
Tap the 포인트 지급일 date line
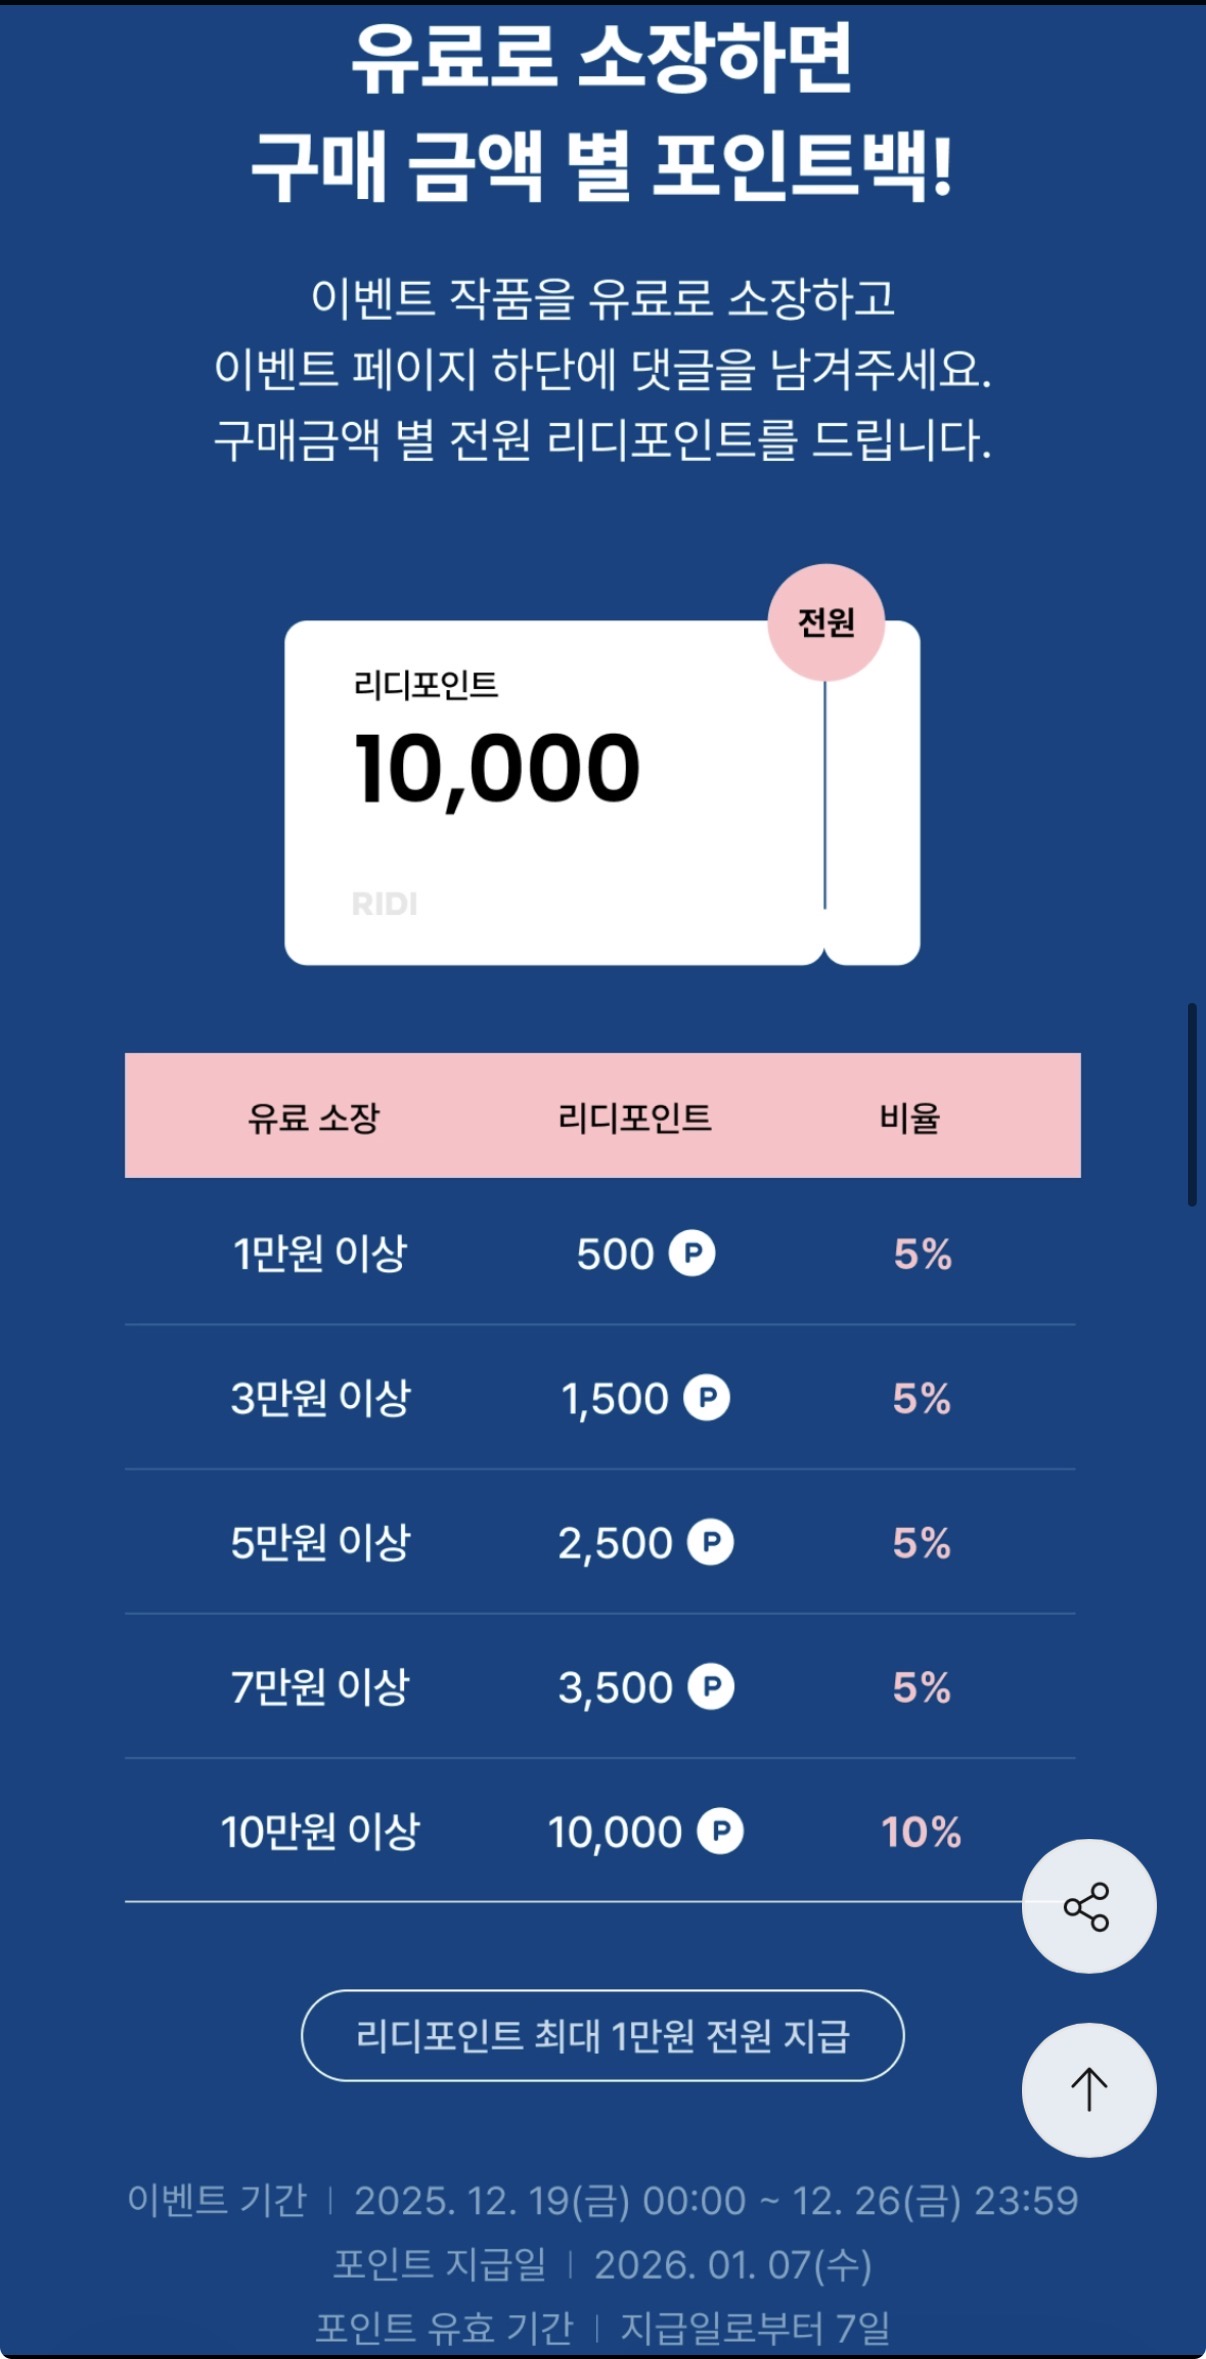602,2265
